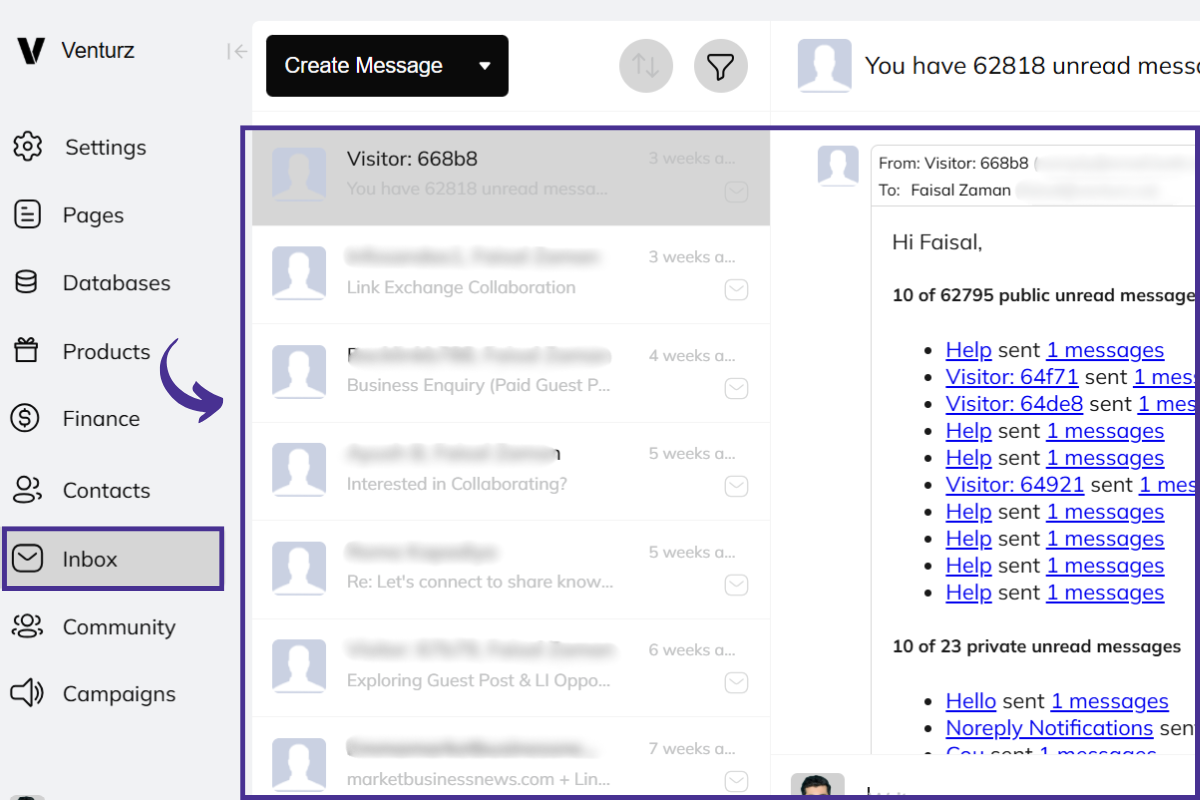Image resolution: width=1200 pixels, height=800 pixels.
Task: Click the Finance dollar icon
Action: pyautogui.click(x=27, y=419)
